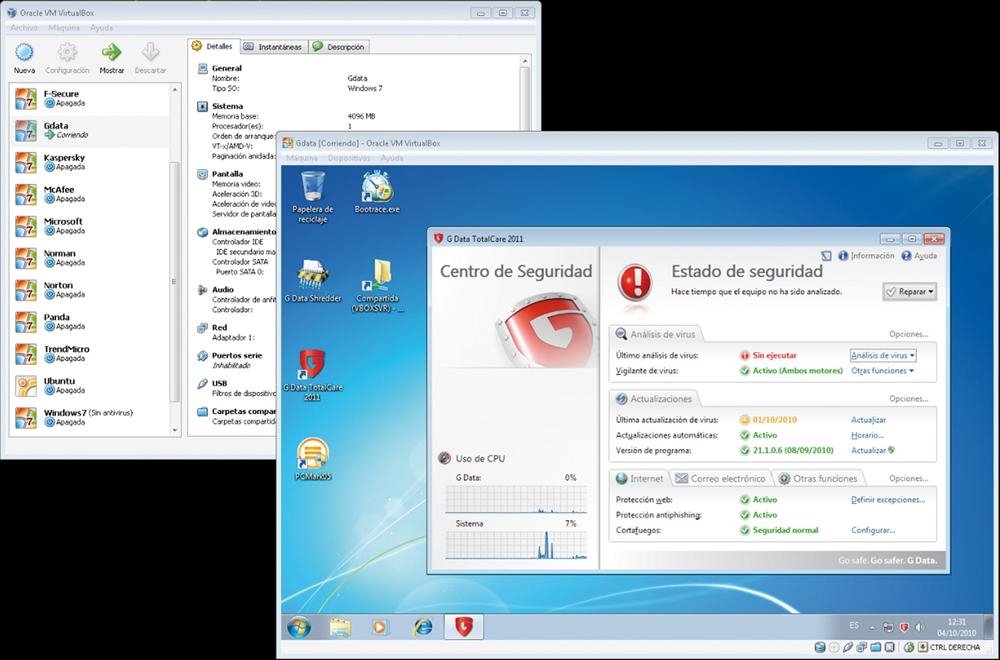Click the G Data shield tray icon
This screenshot has height=660, width=1000.
[x=904, y=627]
